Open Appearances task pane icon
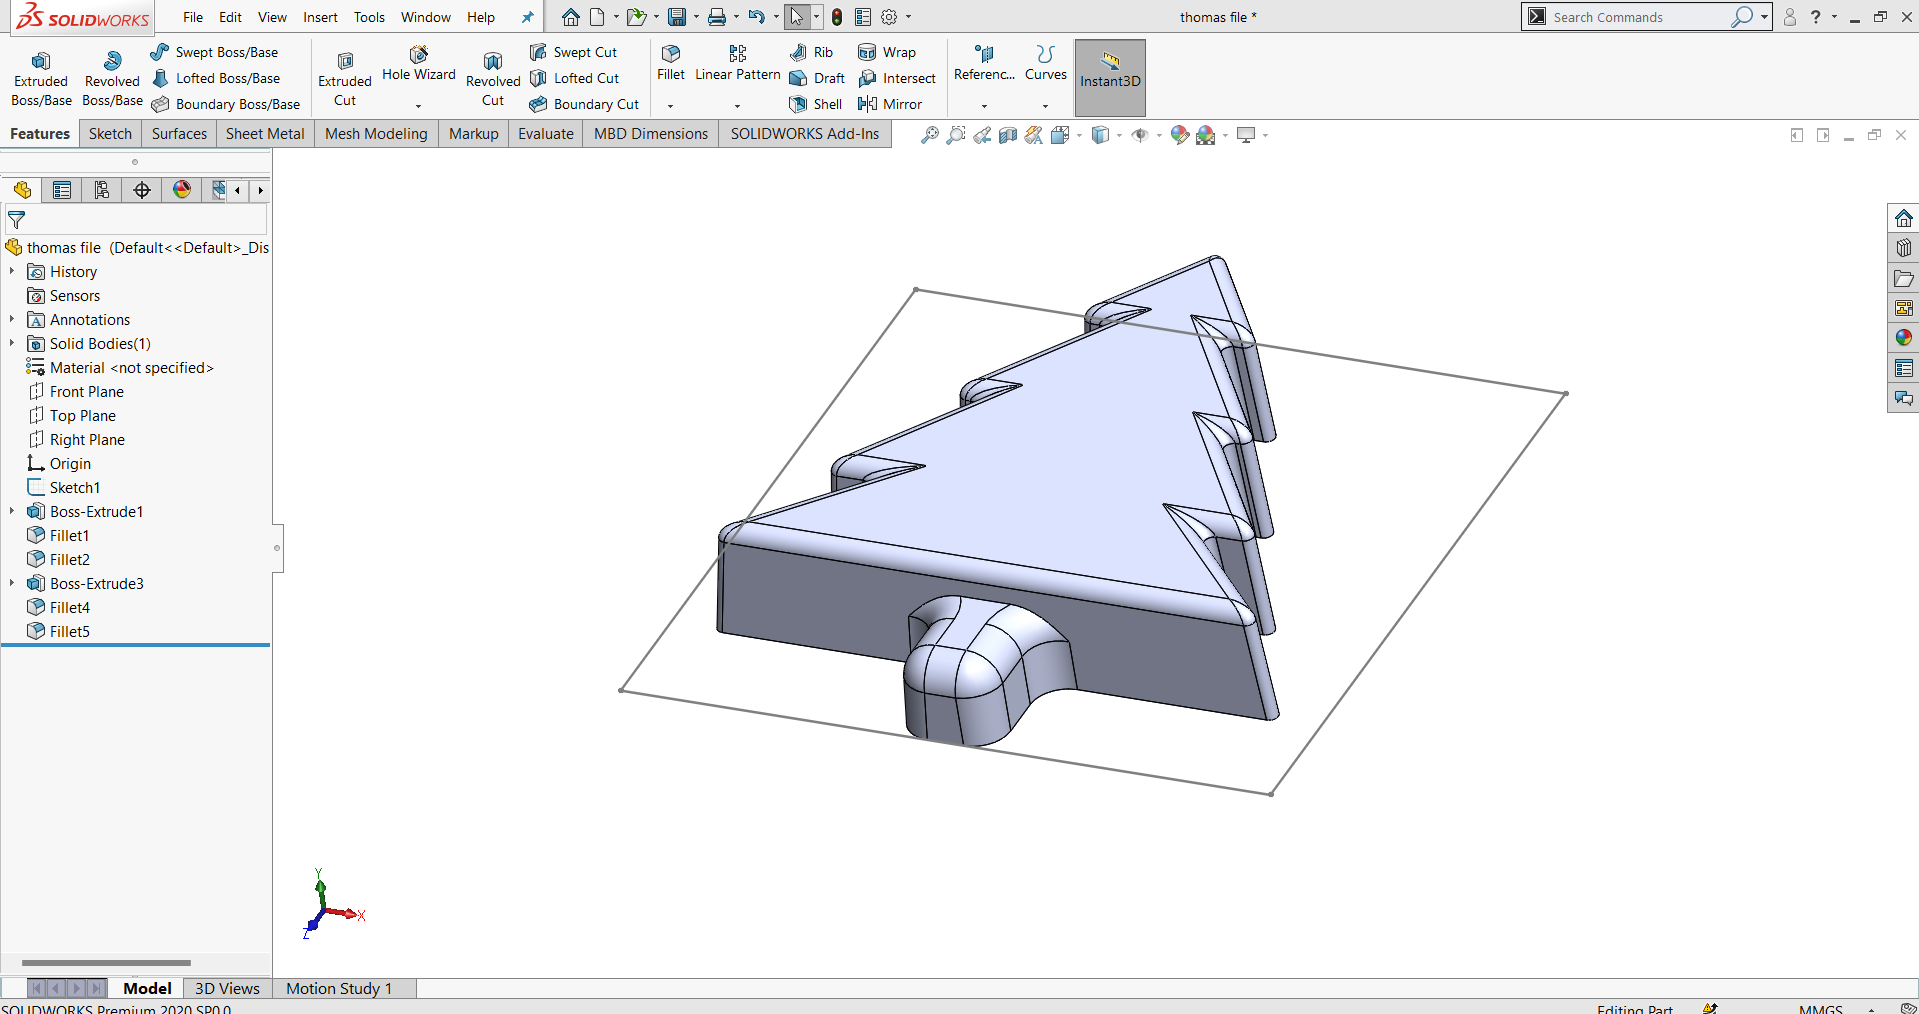 point(1904,338)
